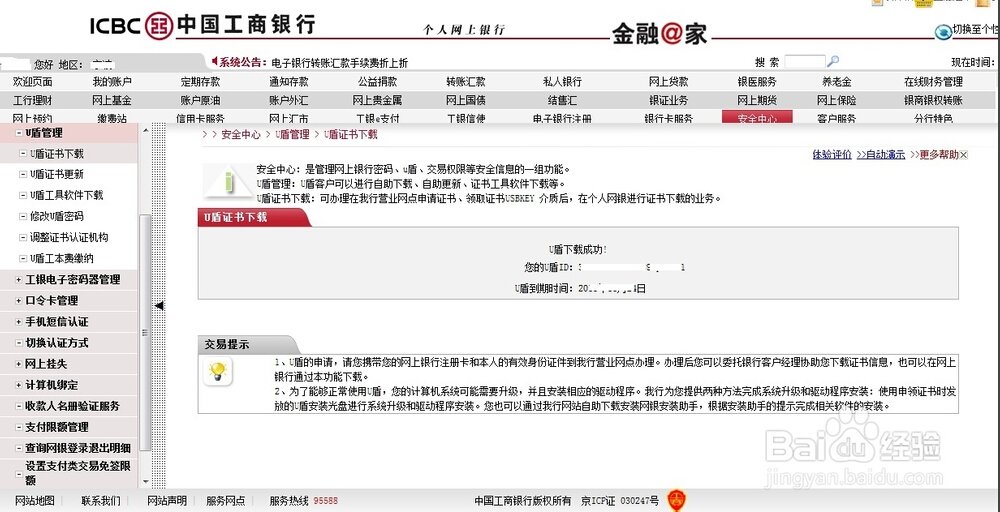Click the green info icon beside 安全中心 description

coord(228,181)
